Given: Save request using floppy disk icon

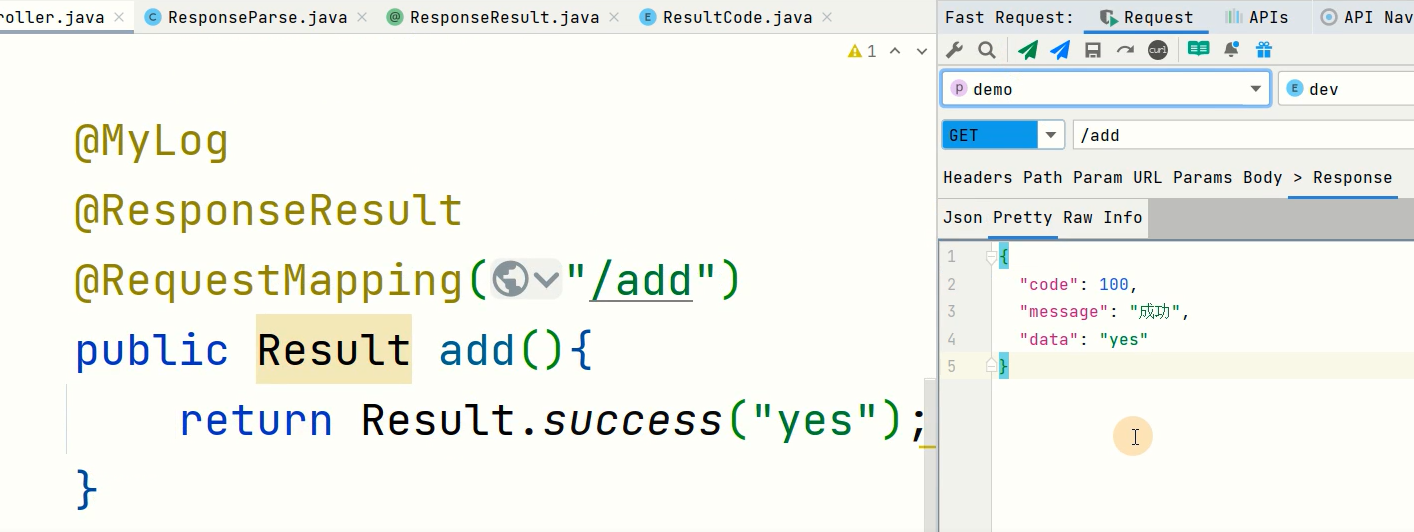Looking at the screenshot, I should [x=1093, y=50].
